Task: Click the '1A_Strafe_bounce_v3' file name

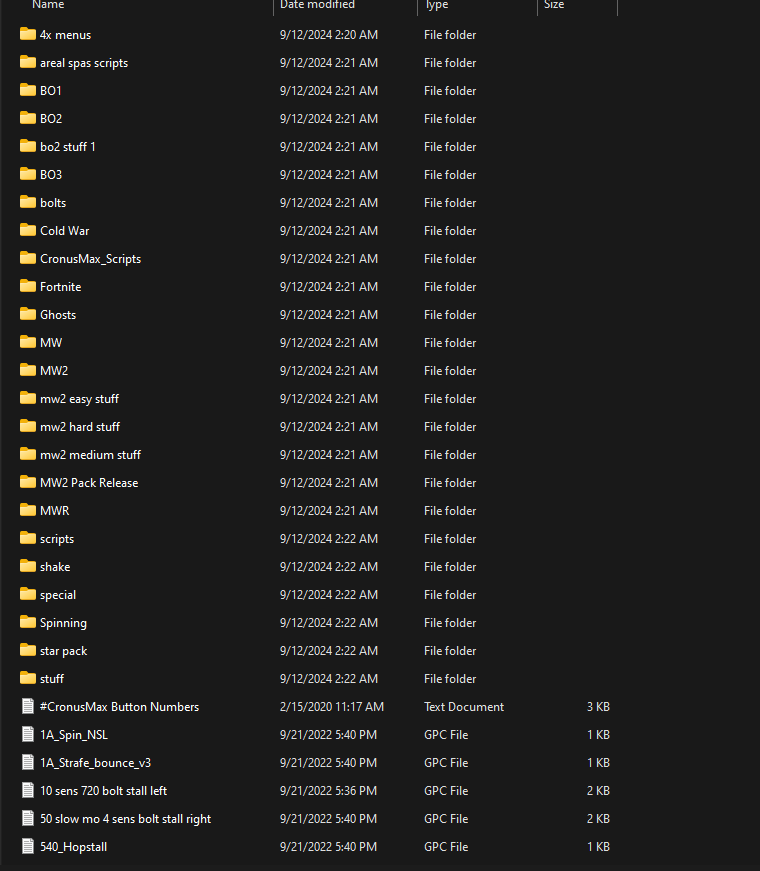Action: click(x=96, y=763)
